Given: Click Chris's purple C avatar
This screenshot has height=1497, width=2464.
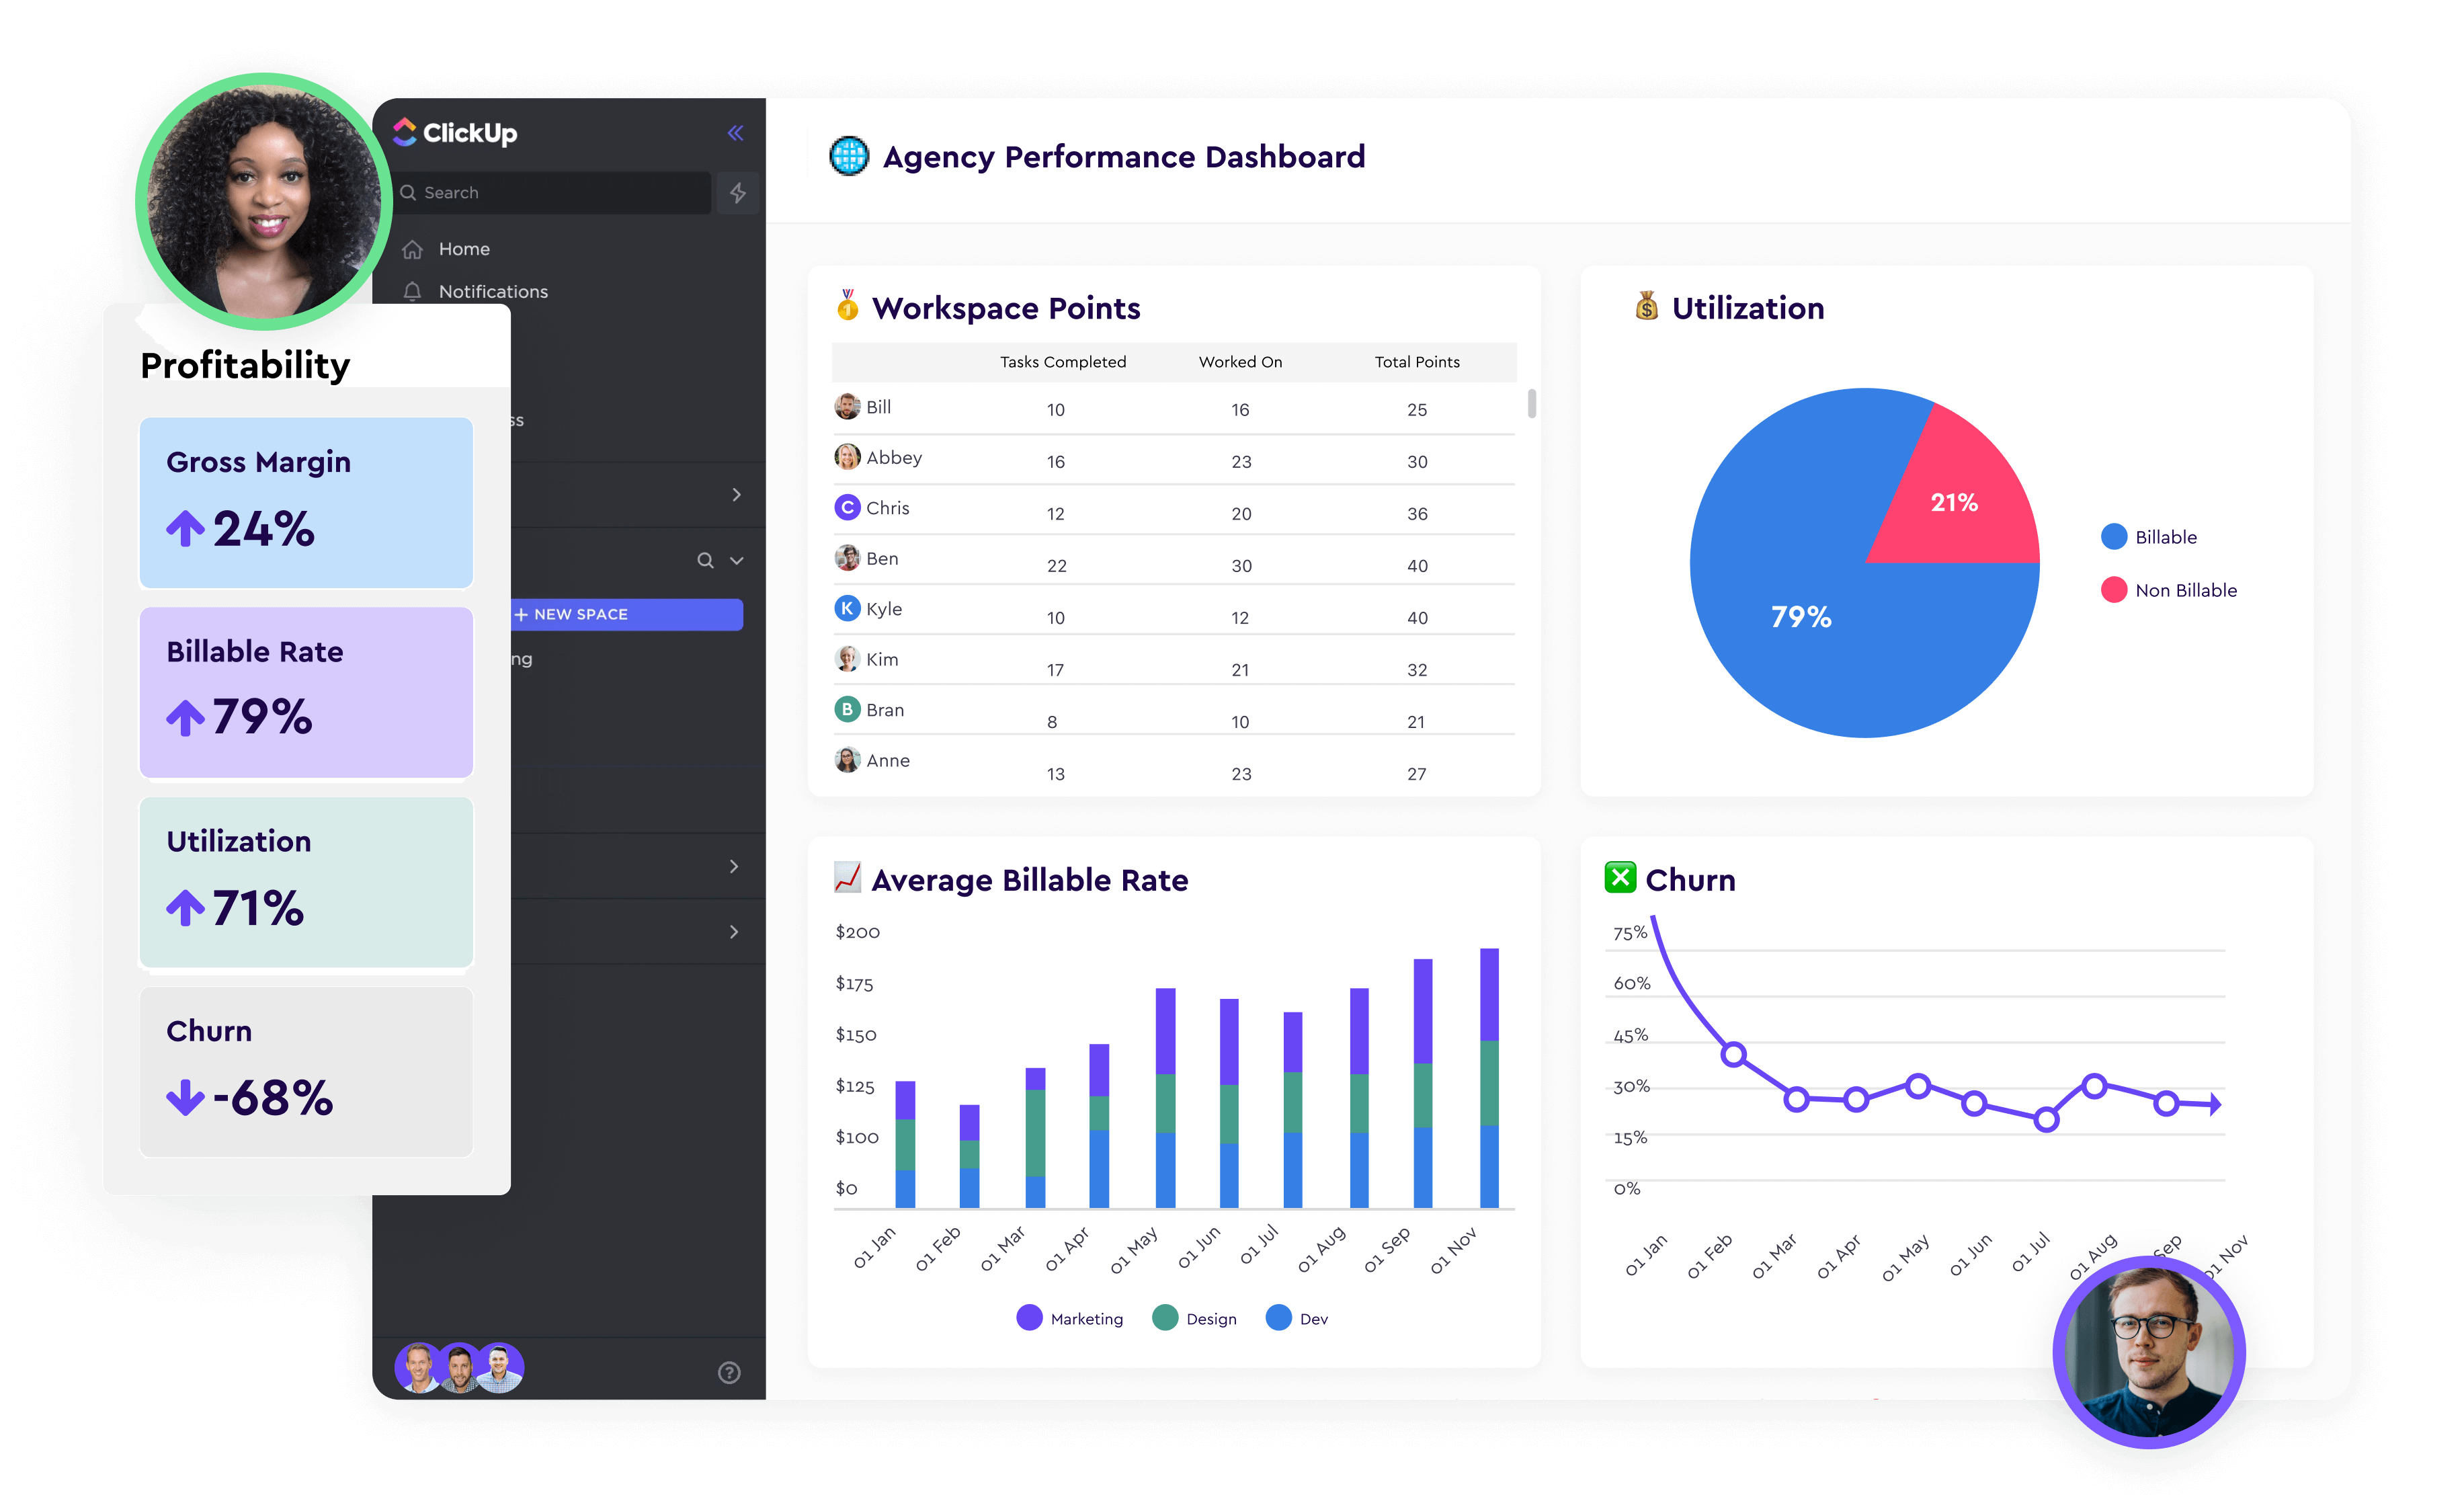Looking at the screenshot, I should [847, 507].
